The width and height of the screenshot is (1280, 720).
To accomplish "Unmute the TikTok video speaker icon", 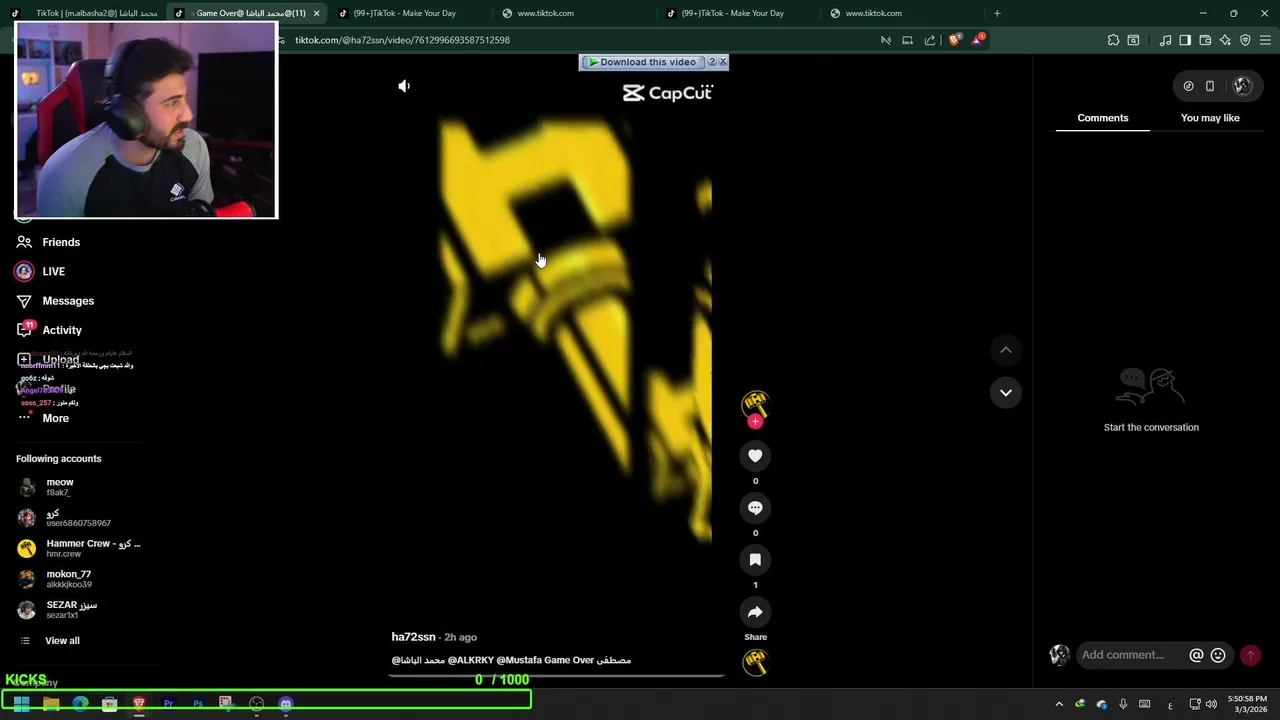I will pos(404,86).
